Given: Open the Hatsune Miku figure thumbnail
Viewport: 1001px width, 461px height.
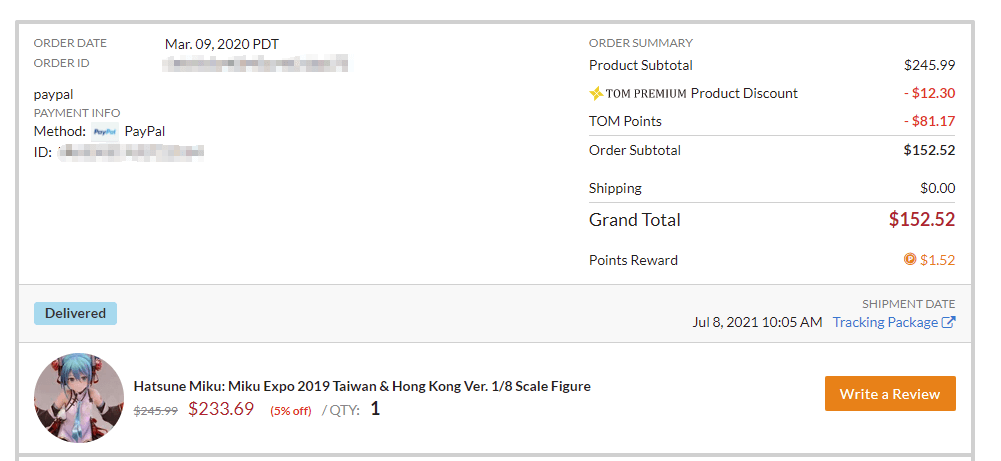Looking at the screenshot, I should tap(79, 398).
